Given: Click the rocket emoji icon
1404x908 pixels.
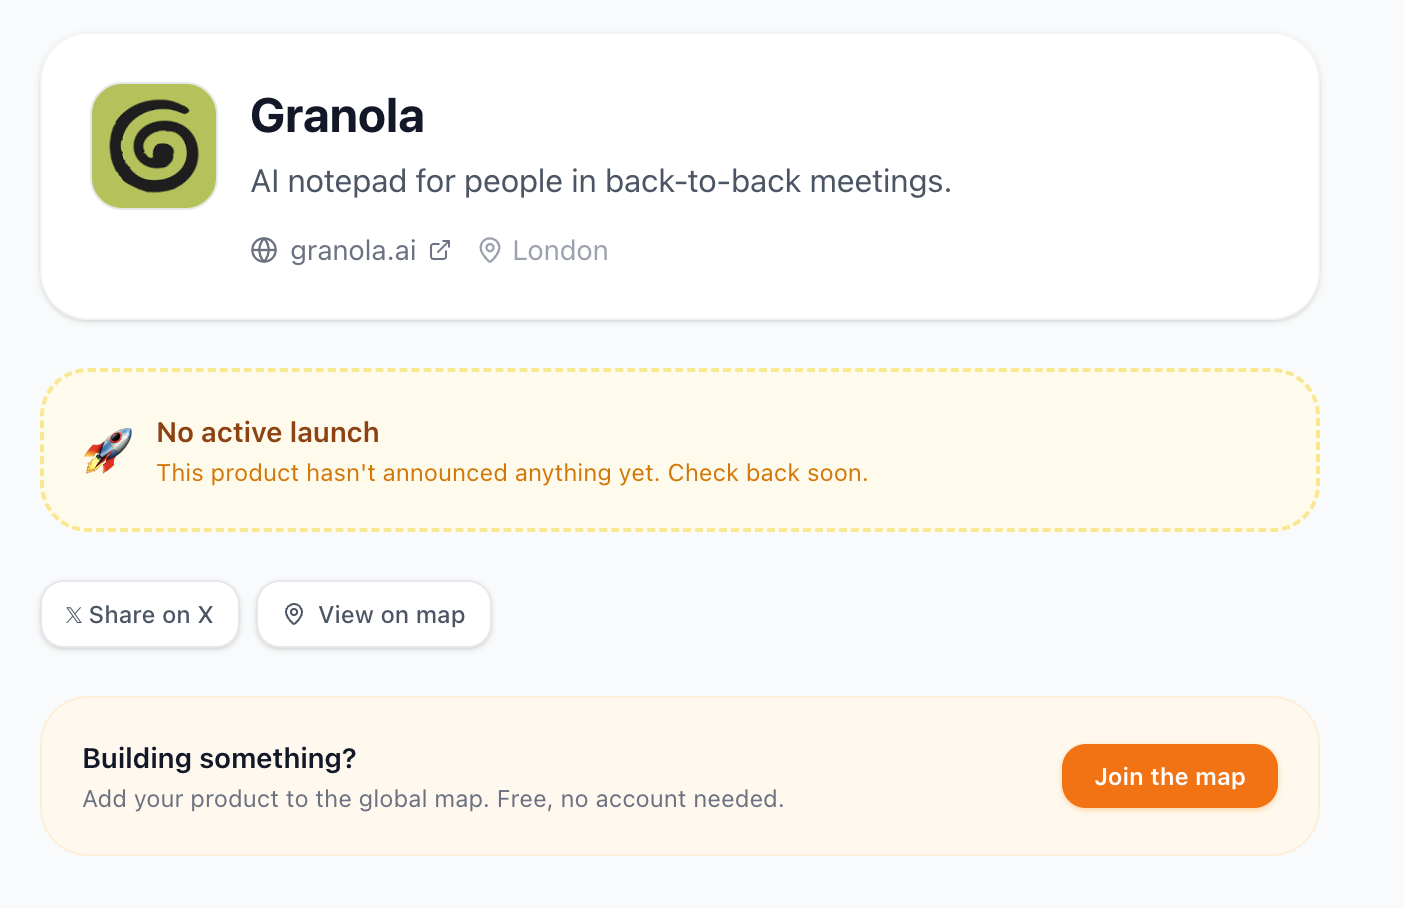Looking at the screenshot, I should point(108,450).
